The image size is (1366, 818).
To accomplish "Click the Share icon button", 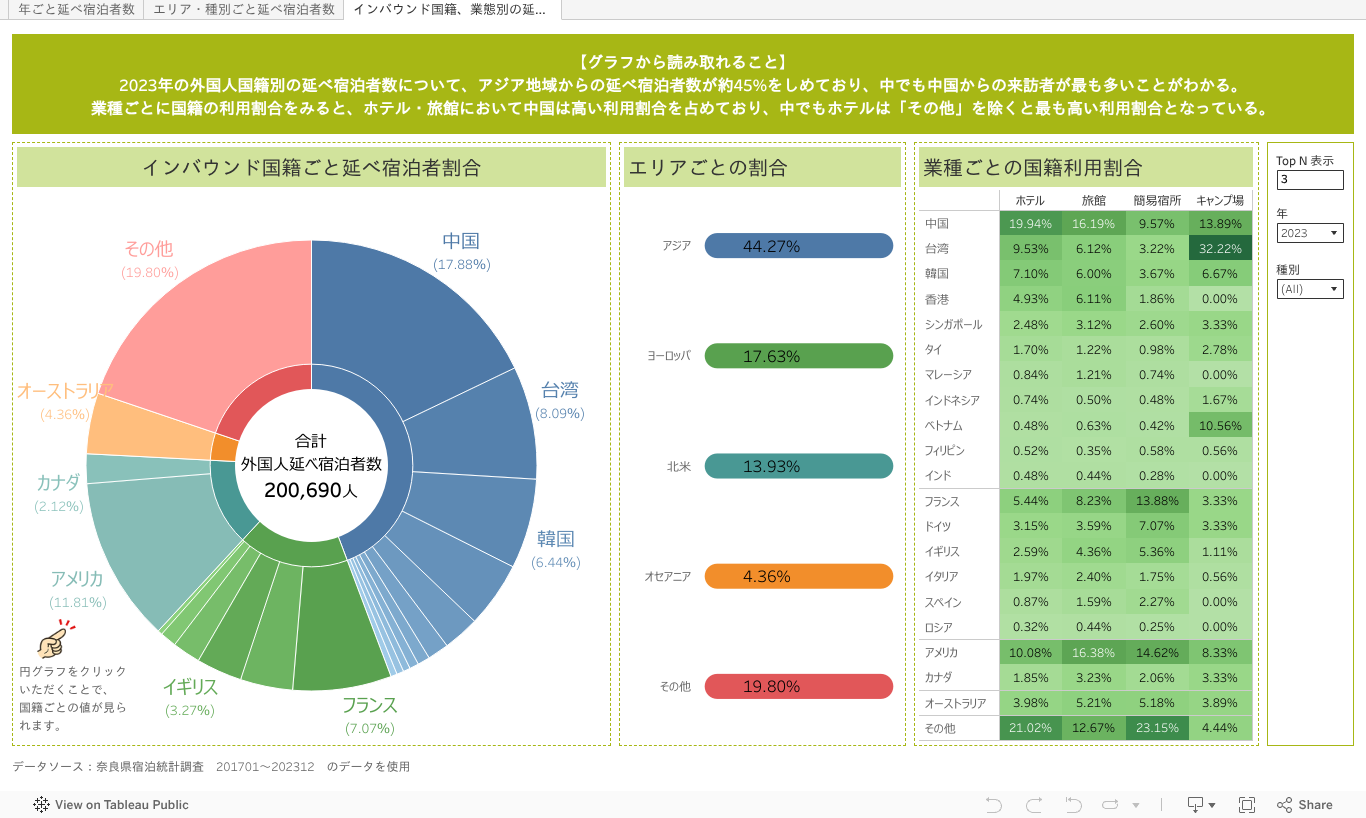I will (1305, 804).
